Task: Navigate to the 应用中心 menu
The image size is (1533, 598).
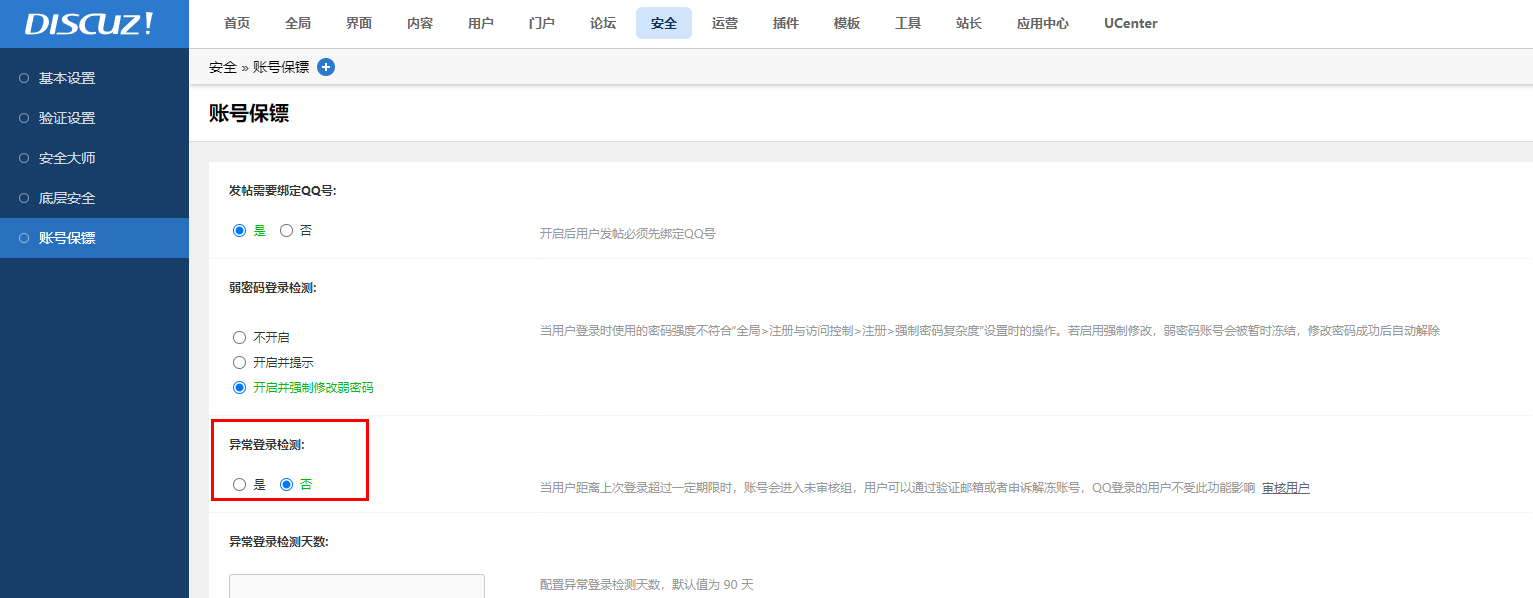Action: click(1043, 22)
